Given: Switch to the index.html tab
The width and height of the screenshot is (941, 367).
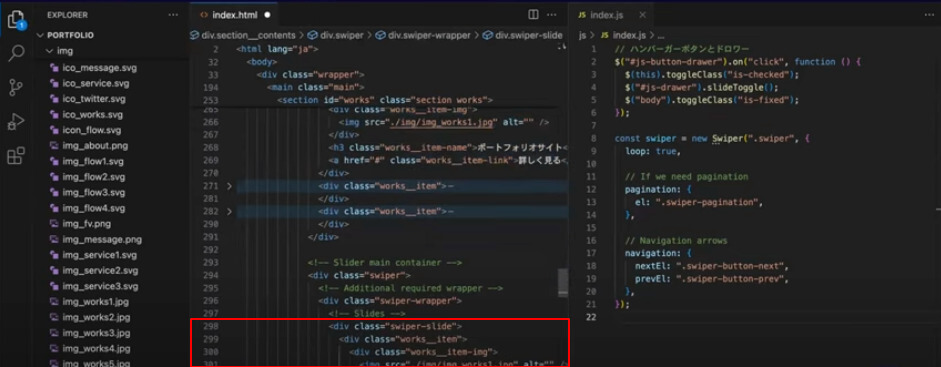Looking at the screenshot, I should [x=235, y=15].
